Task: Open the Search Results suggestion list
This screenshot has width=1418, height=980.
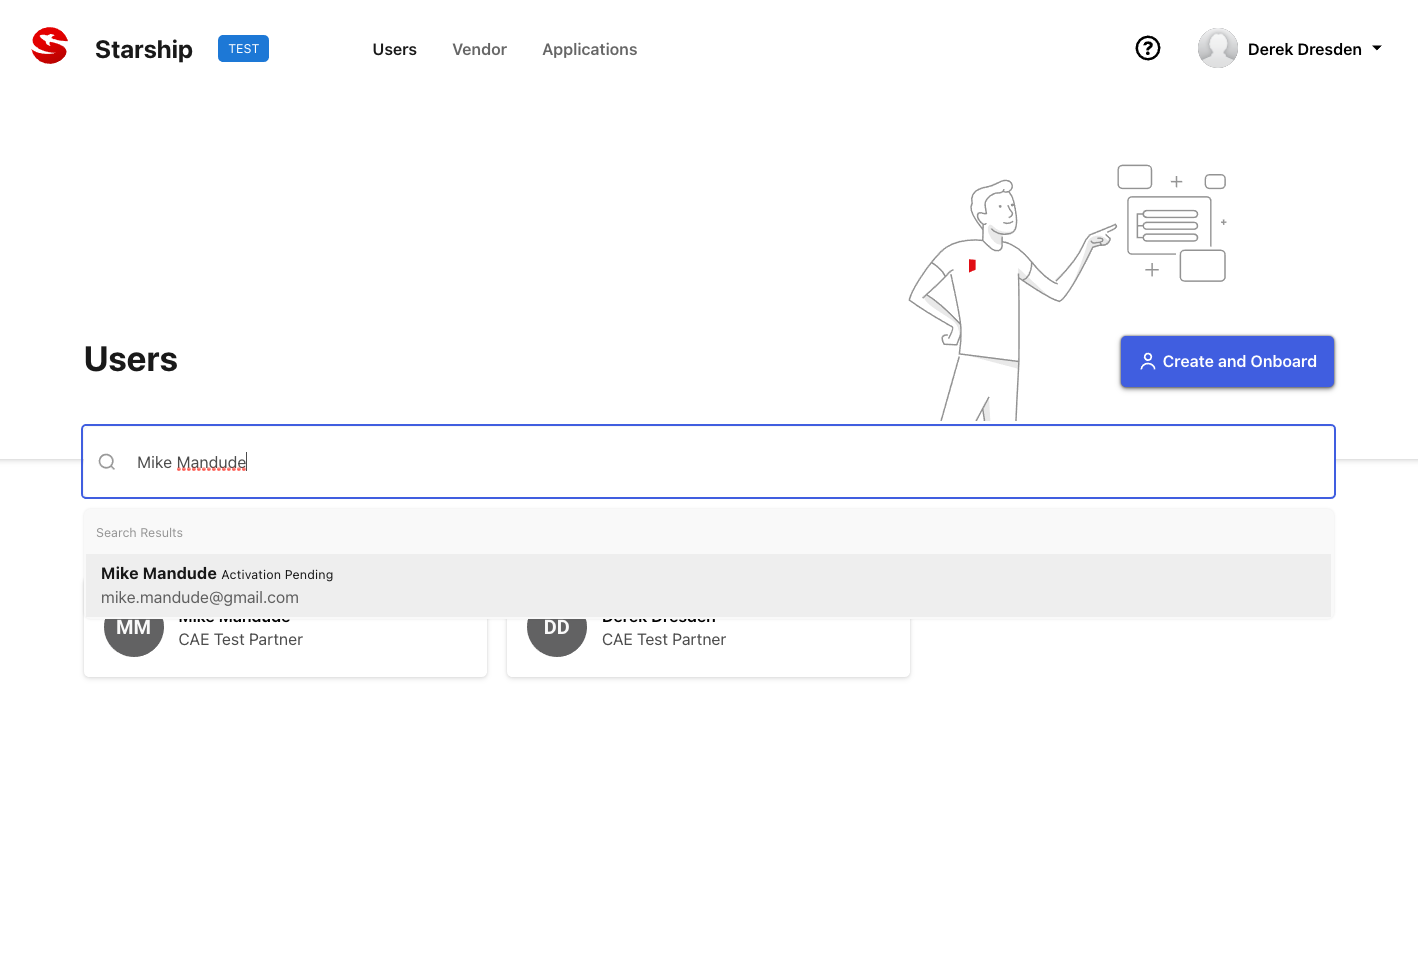Action: [x=139, y=532]
